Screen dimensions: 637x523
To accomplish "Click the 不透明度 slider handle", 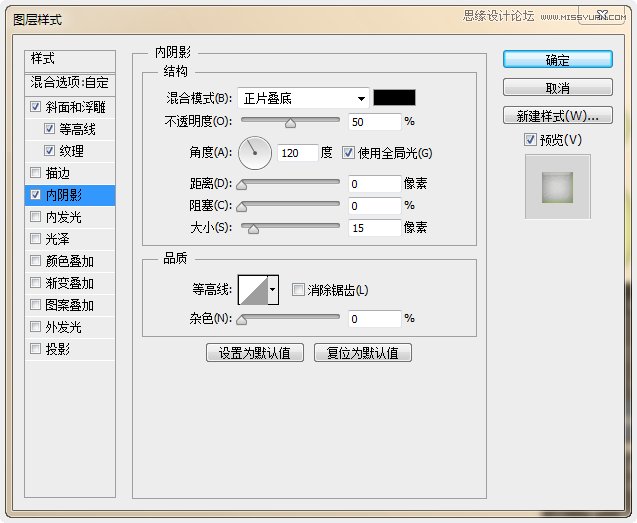I will (x=290, y=123).
